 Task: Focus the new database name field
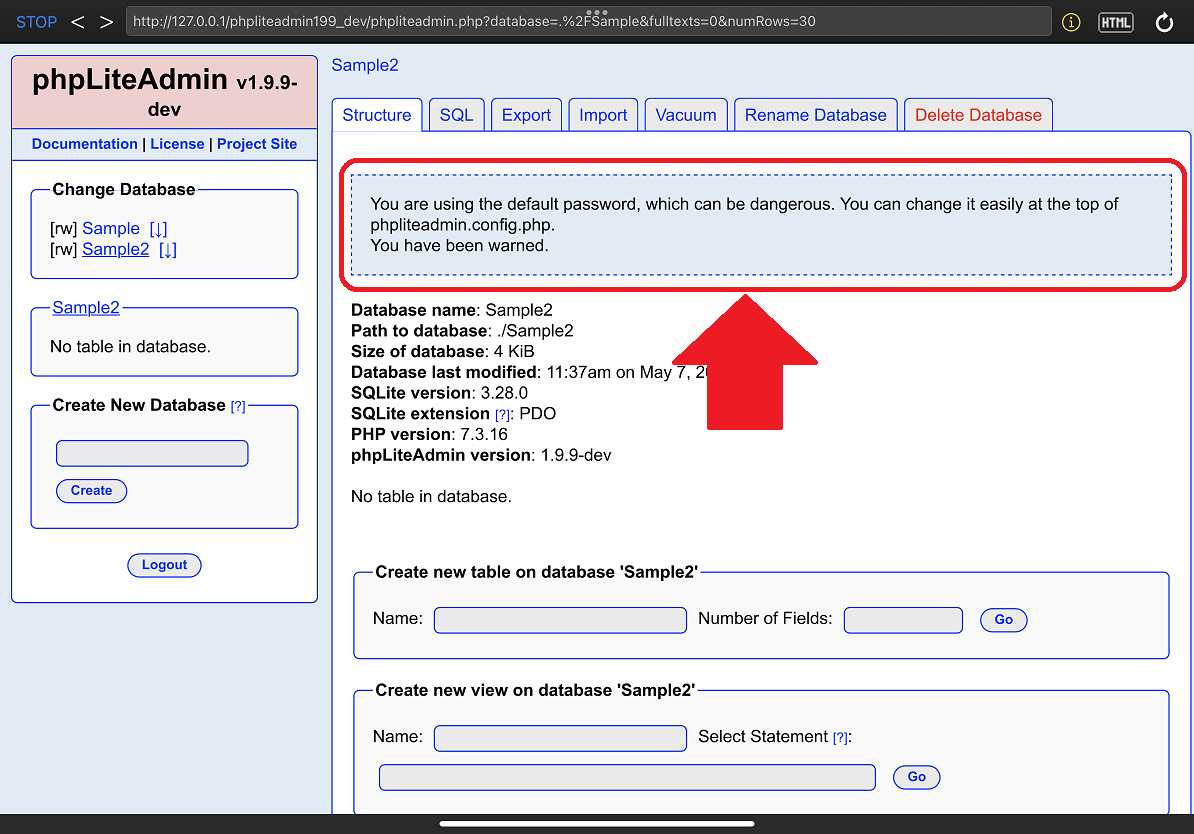point(152,453)
